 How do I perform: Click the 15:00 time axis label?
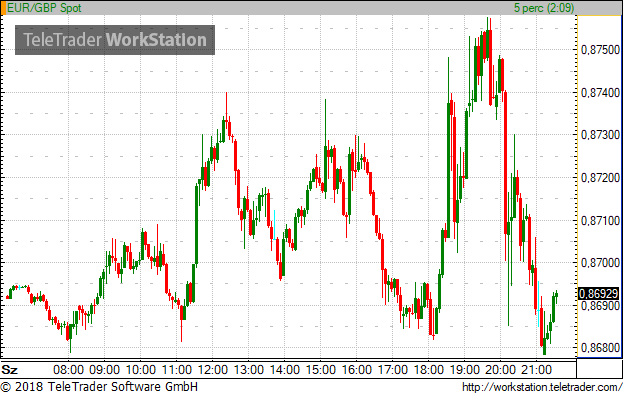point(321,370)
